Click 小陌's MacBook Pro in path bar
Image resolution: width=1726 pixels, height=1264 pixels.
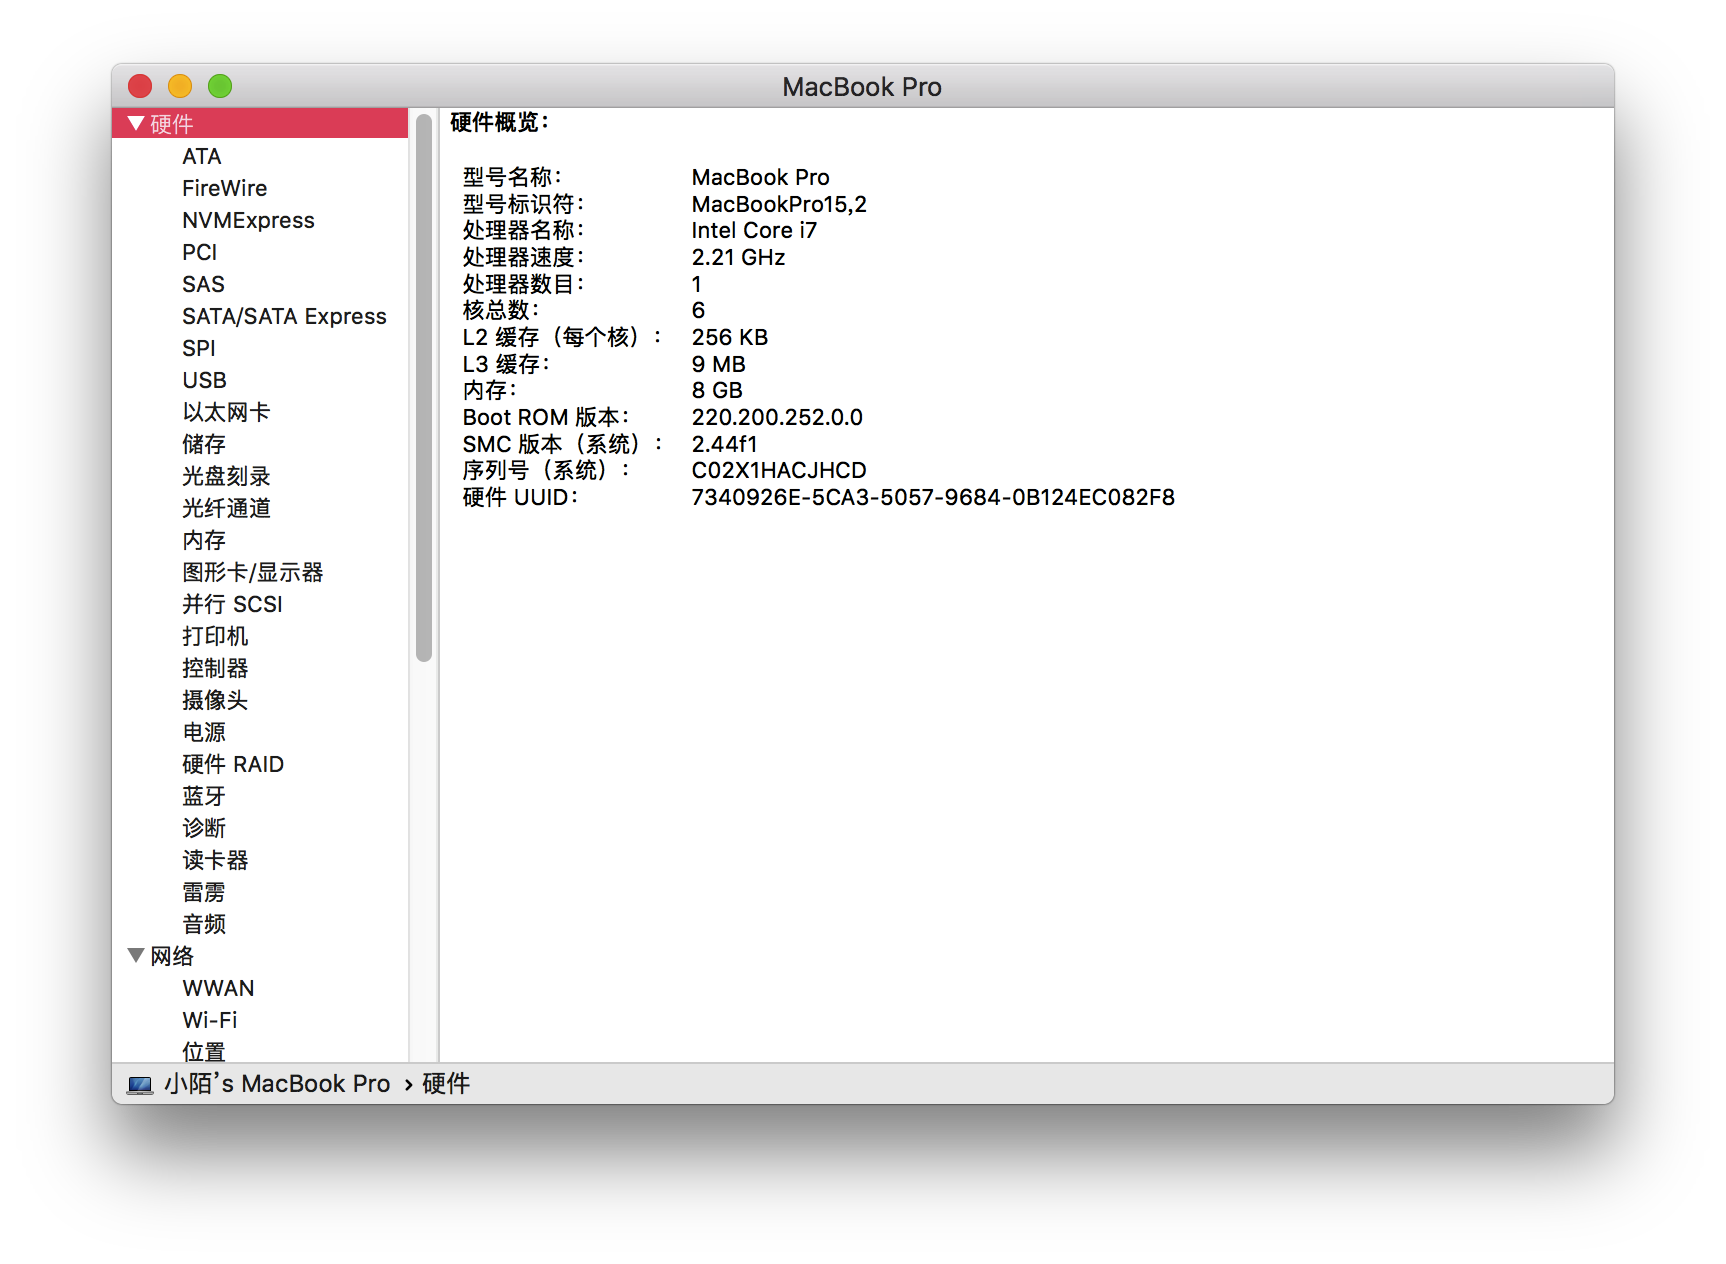click(277, 1084)
